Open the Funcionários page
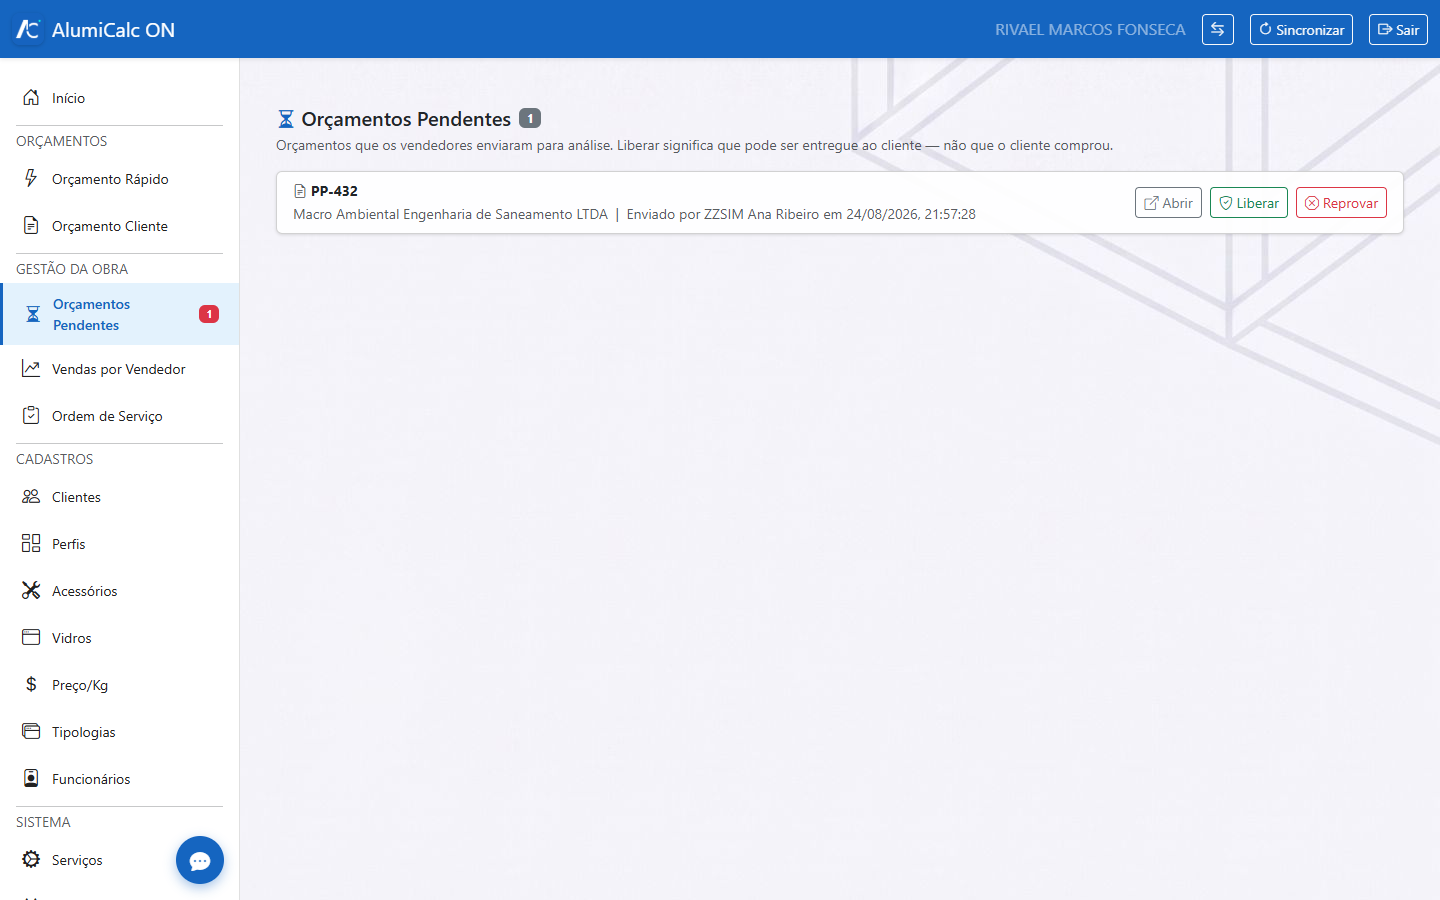Screen dimensions: 1440x900 point(120,779)
